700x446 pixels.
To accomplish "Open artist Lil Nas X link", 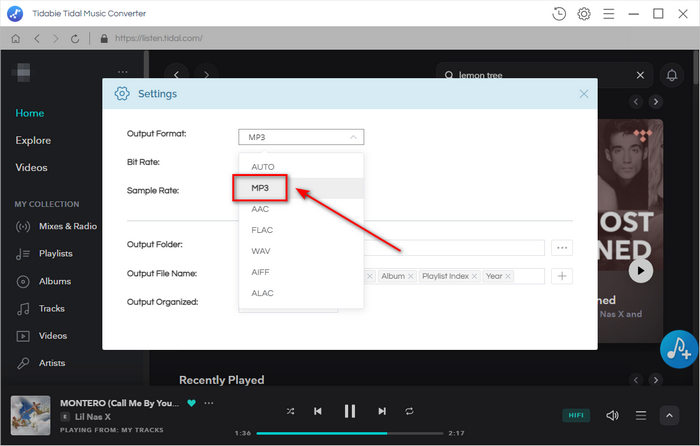I will (92, 417).
